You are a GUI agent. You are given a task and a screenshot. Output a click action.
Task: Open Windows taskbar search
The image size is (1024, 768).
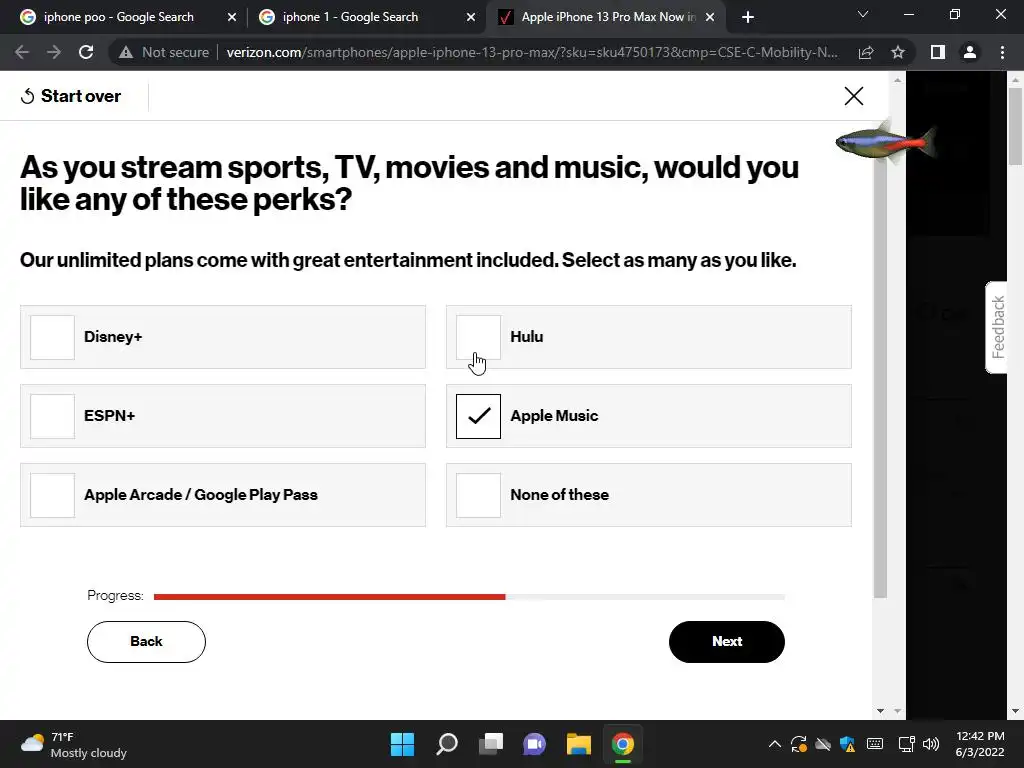447,744
